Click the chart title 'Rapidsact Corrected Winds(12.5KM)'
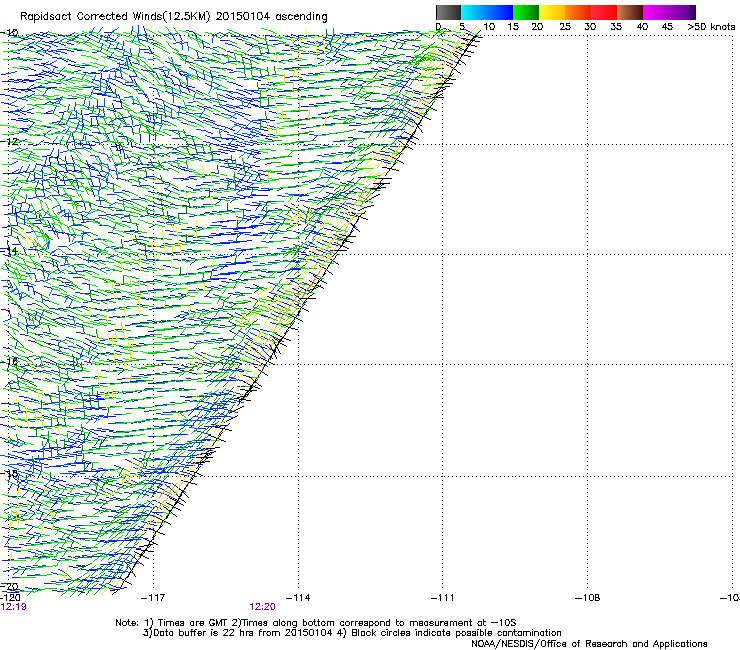This screenshot has width=740, height=650. click(115, 17)
